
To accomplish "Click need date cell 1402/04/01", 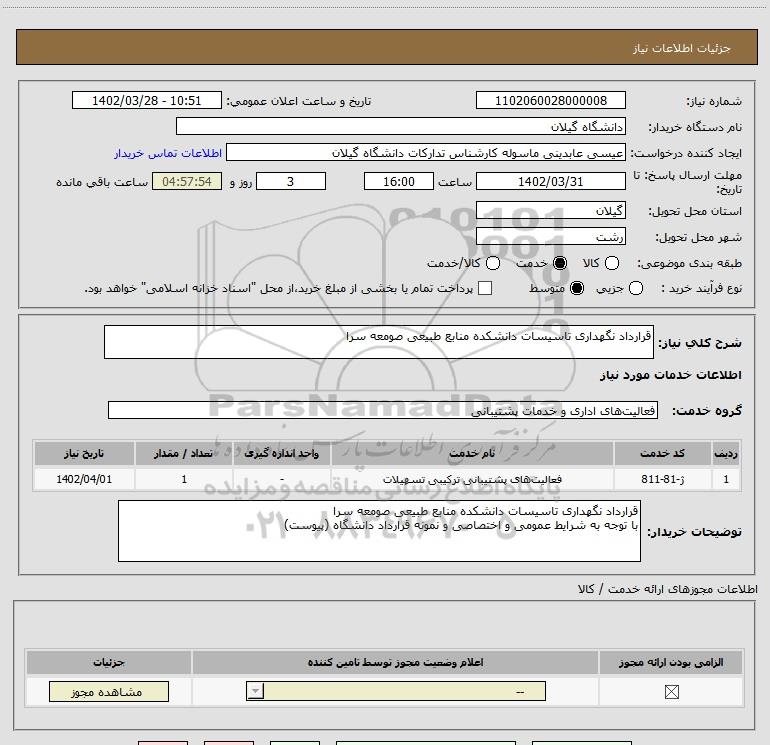I will pos(84,479).
